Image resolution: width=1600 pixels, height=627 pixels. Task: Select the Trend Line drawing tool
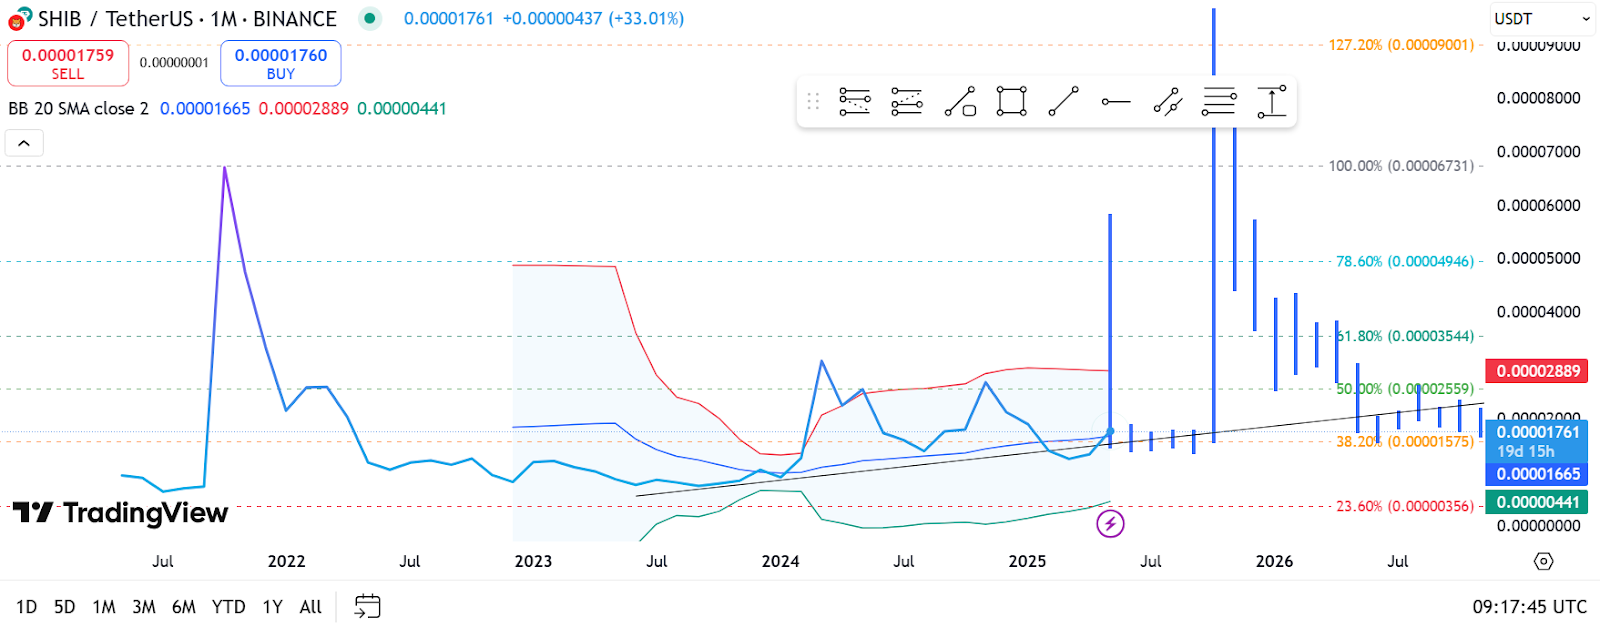1063,102
